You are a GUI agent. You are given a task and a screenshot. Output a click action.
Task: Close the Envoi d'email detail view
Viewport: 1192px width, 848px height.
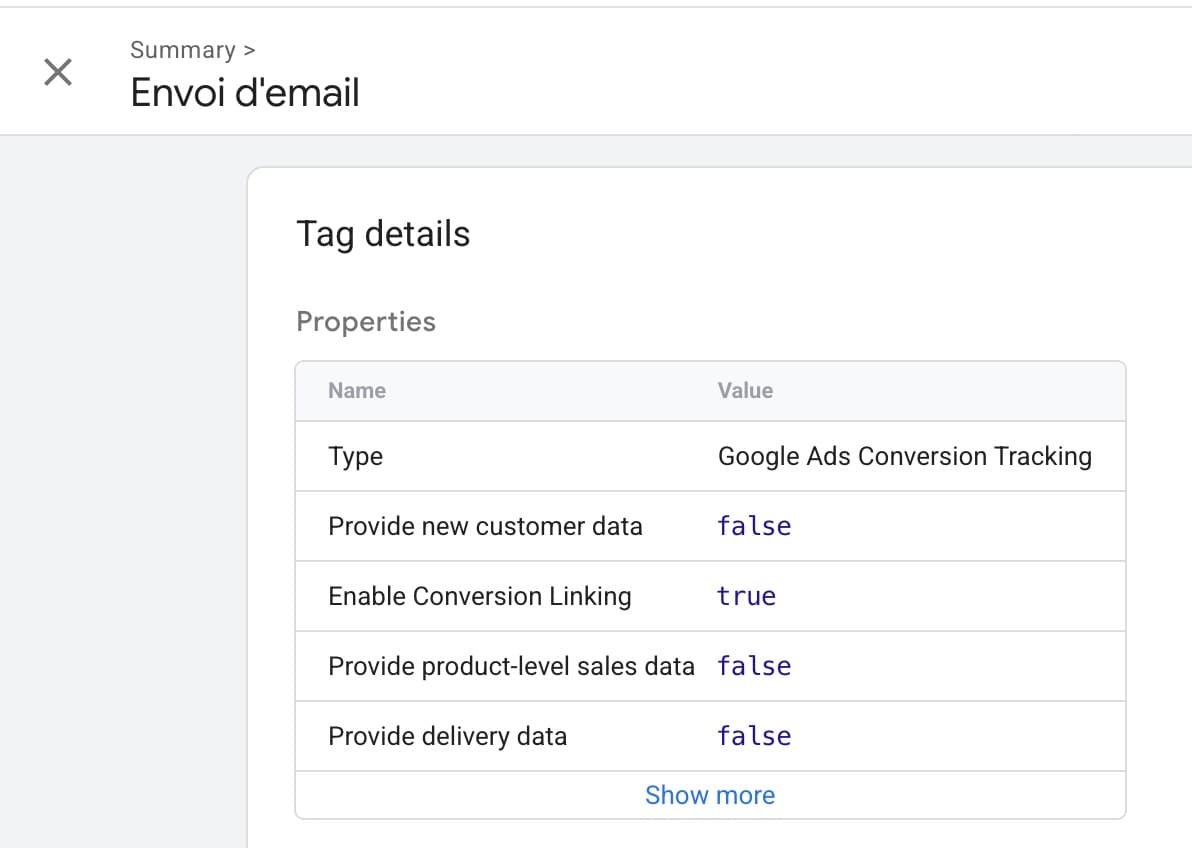[x=57, y=71]
